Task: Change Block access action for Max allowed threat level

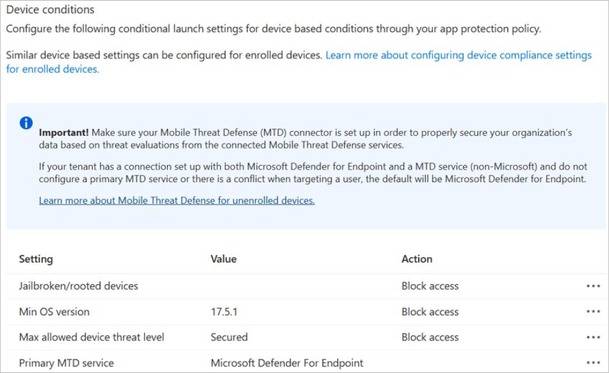Action: pyautogui.click(x=430, y=337)
